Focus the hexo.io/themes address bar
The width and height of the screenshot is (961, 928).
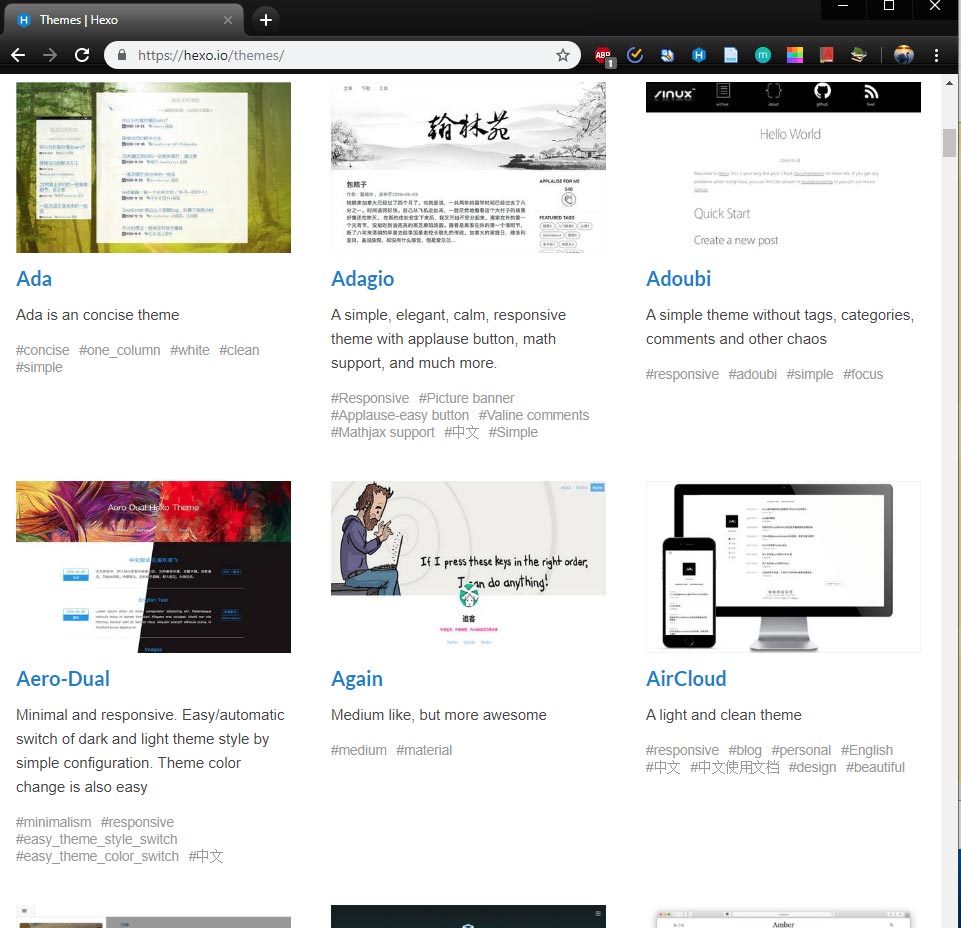[x=342, y=55]
